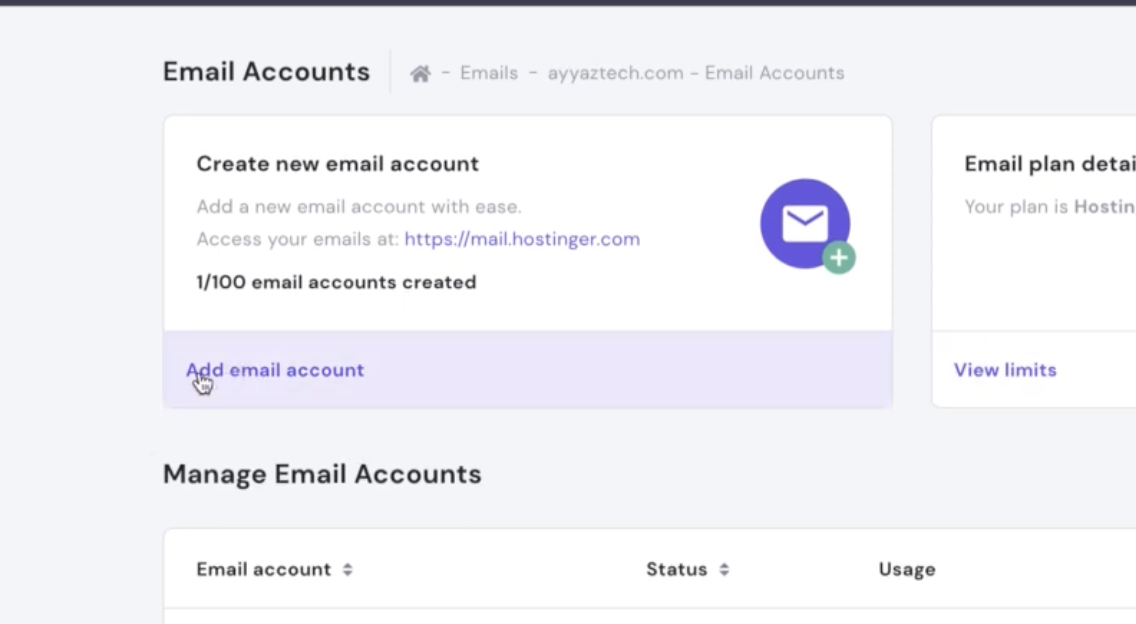Screen dimensions: 1136x624
Task: Click the Status column header
Action: [x=676, y=569]
